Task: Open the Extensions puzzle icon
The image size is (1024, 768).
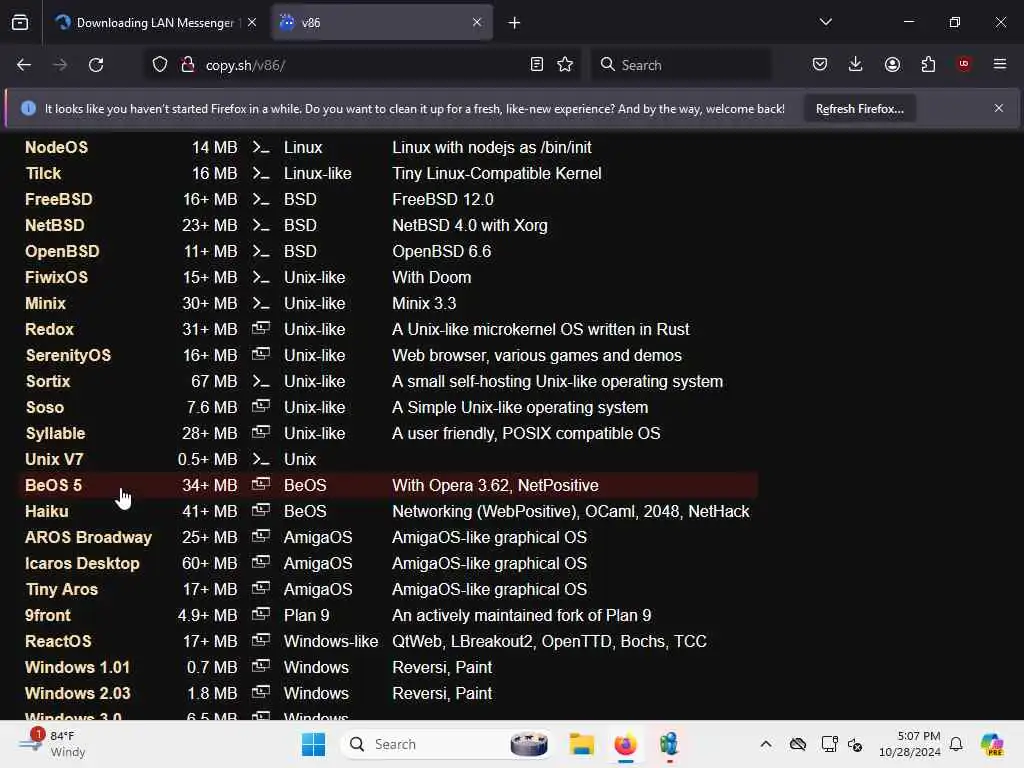Action: point(928,65)
